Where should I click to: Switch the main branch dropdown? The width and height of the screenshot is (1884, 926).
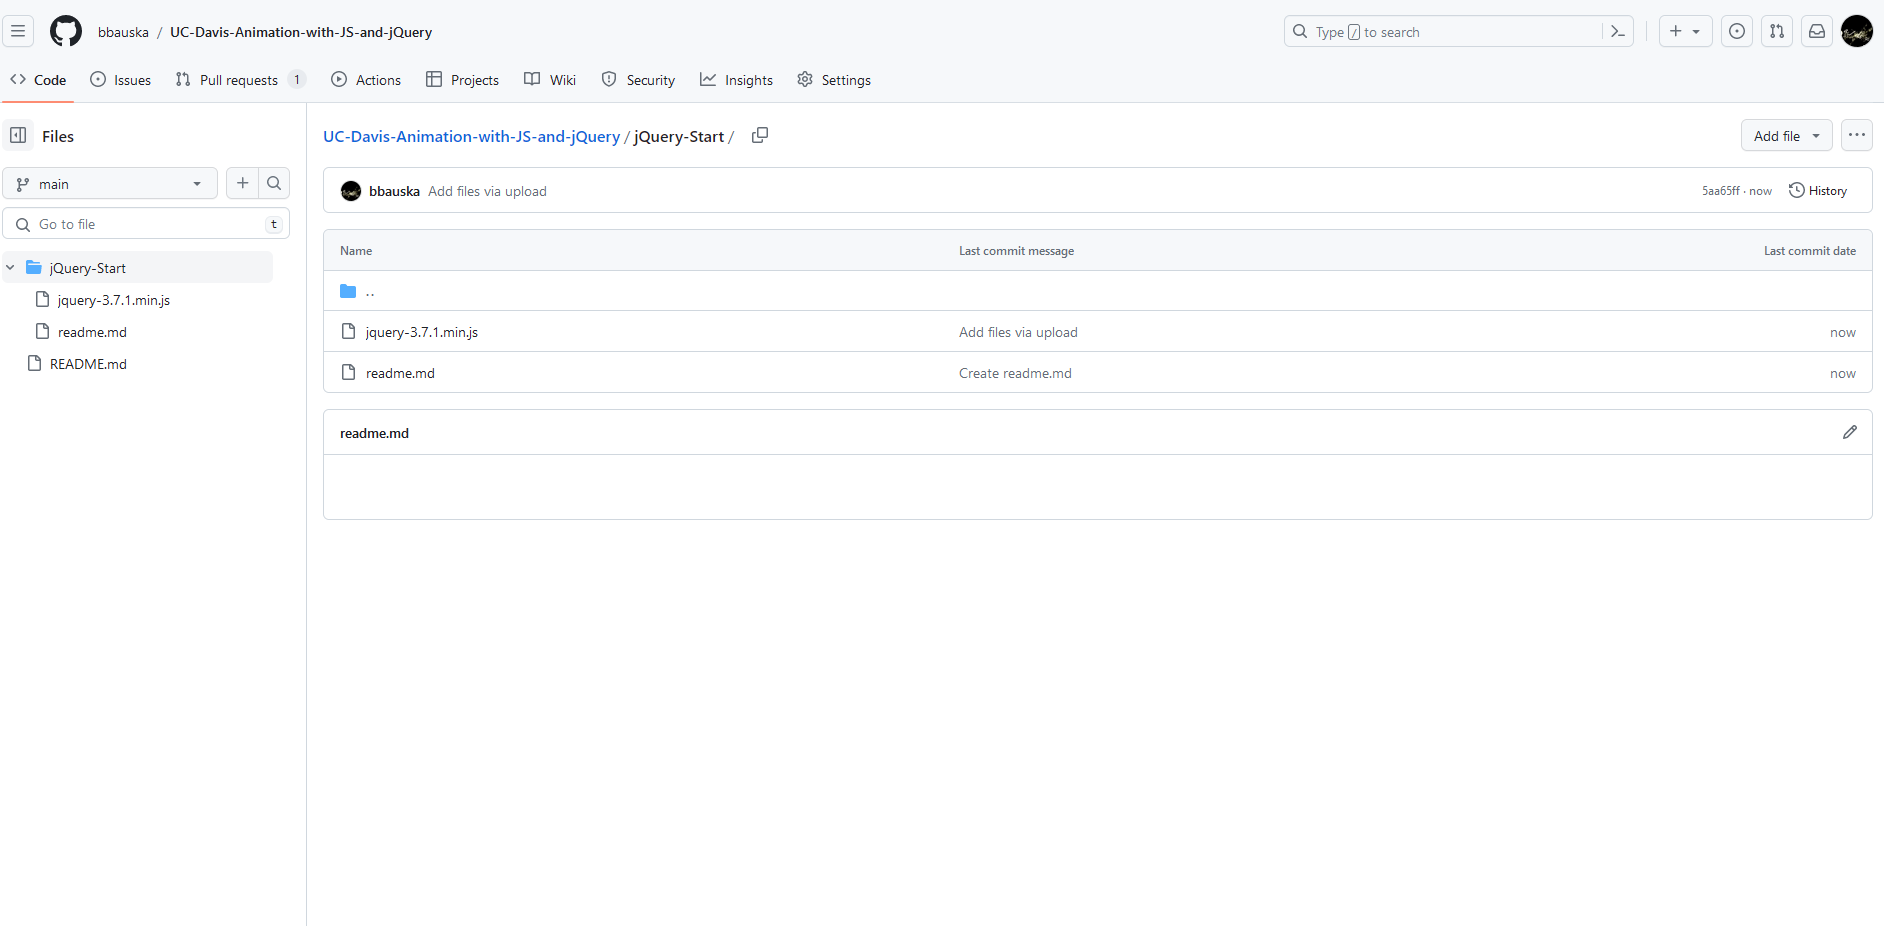click(110, 183)
